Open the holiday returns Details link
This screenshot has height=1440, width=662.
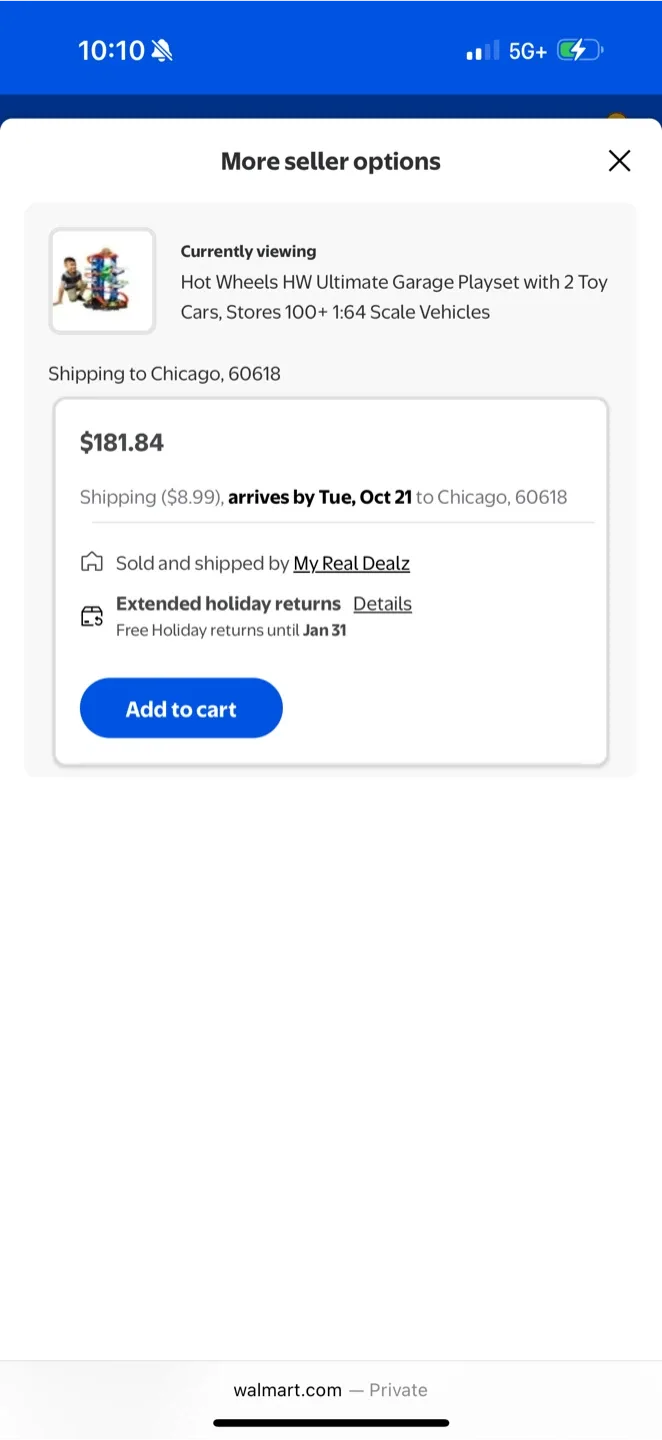coord(382,604)
